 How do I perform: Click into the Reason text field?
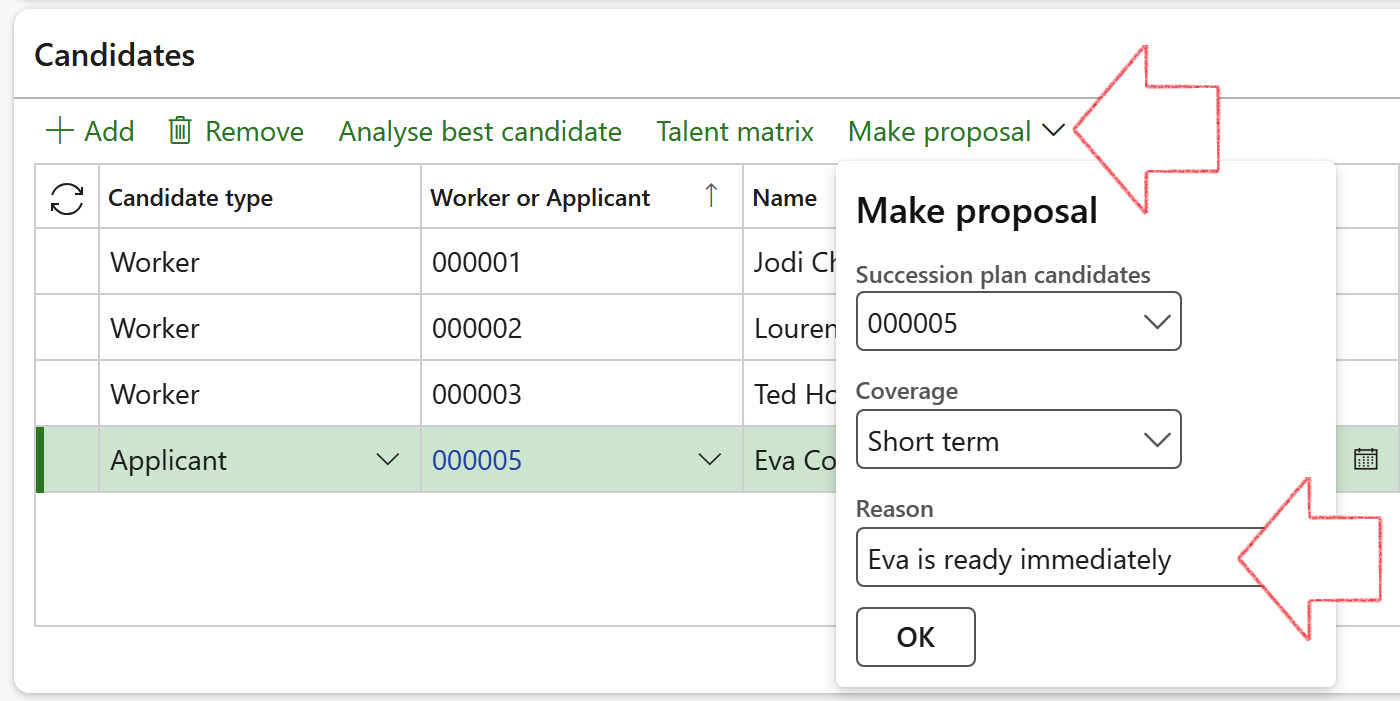click(1050, 559)
